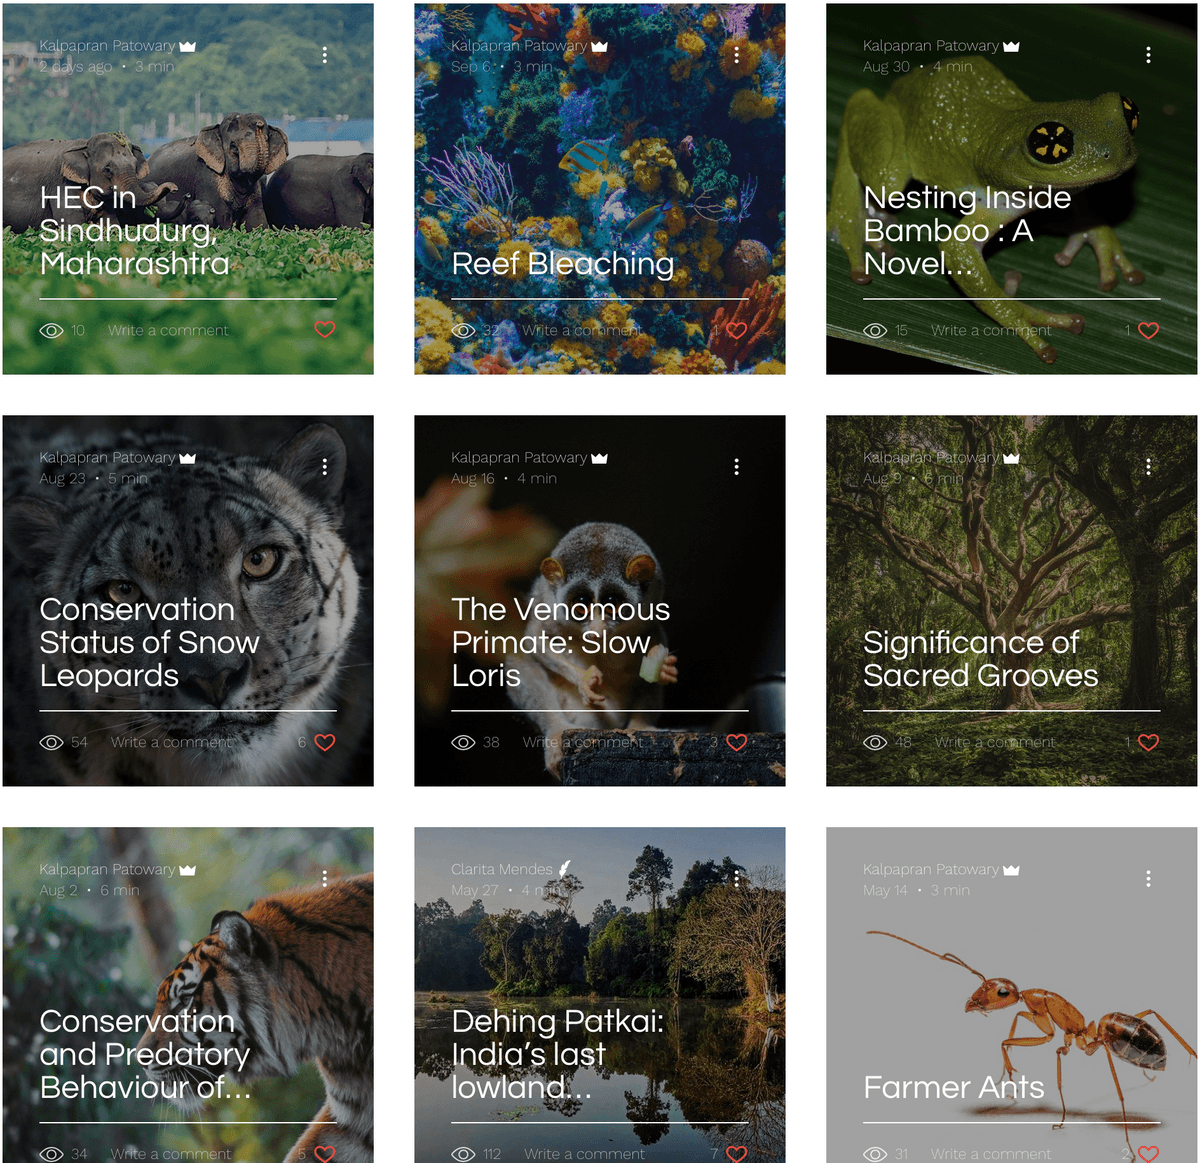Select the Conservation and Predatory Behaviour tiger thumbnail
The image size is (1200, 1163).
(188, 995)
